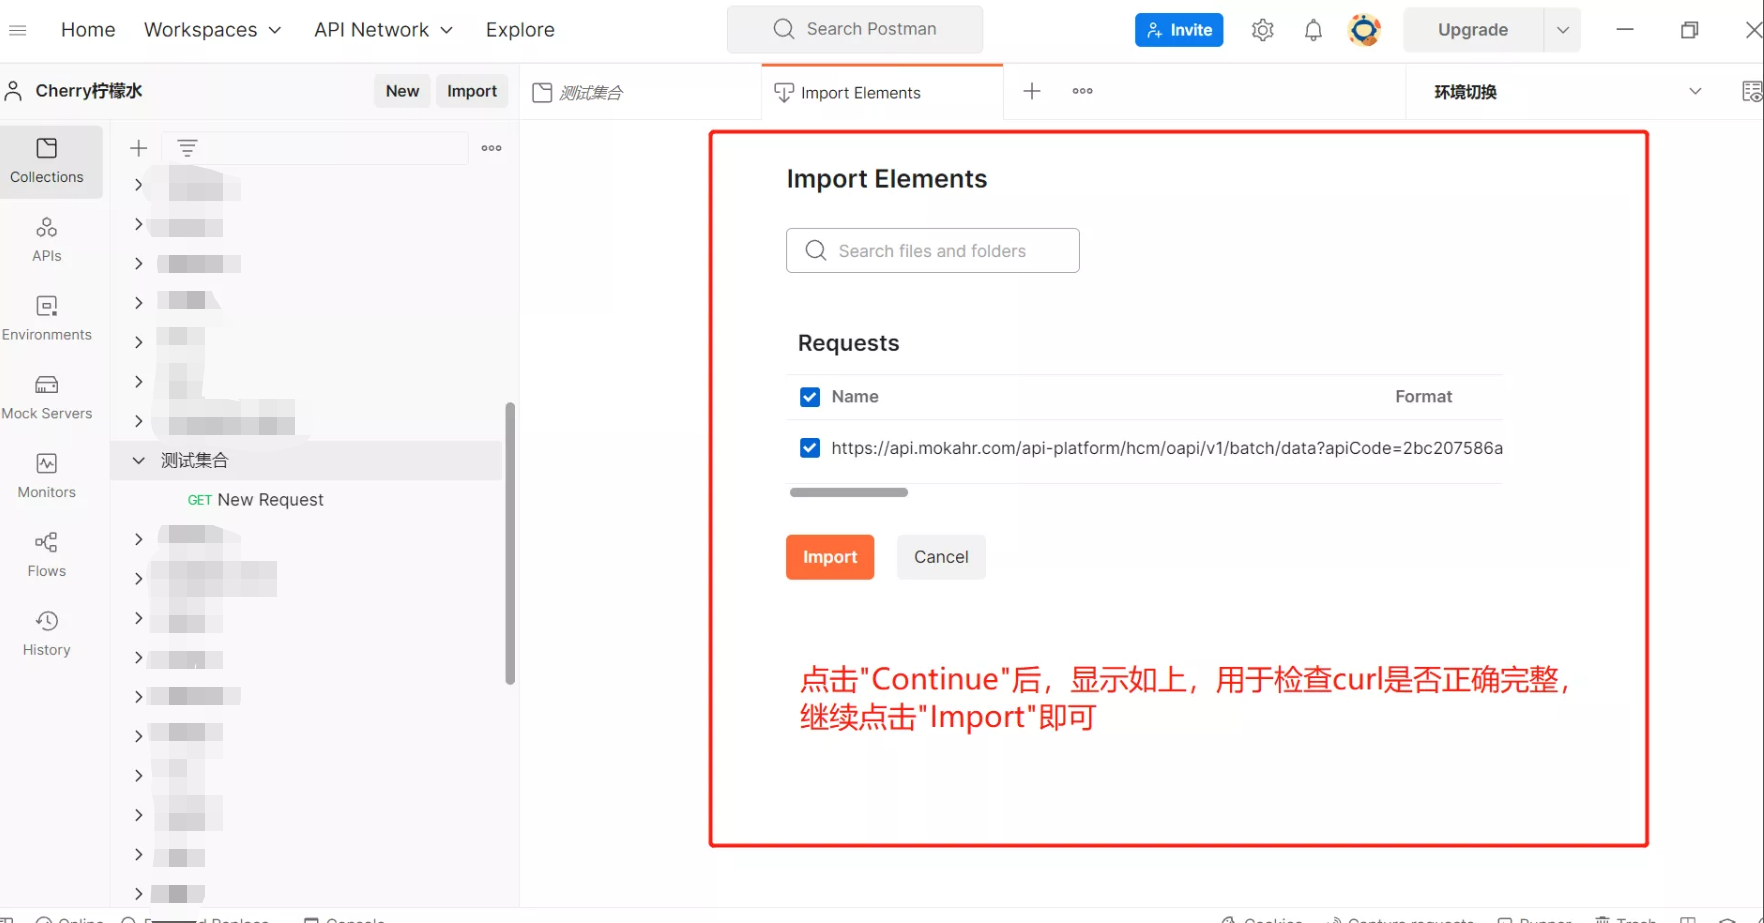Open GET New Request in the tree
This screenshot has height=923, width=1764.
click(x=255, y=500)
